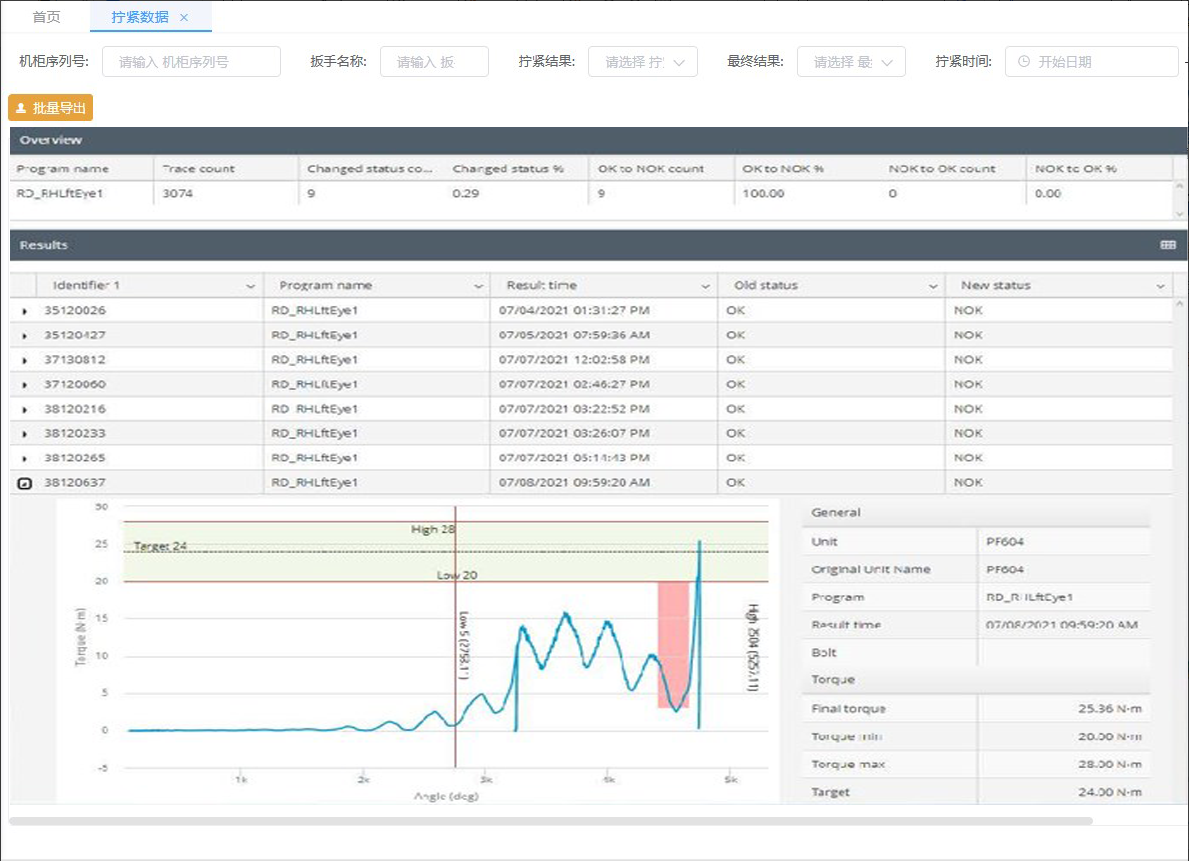Screen dimensions: 1189x861
Task: Click result time 07/05/2021 07:59:36 AM
Action: [574, 335]
